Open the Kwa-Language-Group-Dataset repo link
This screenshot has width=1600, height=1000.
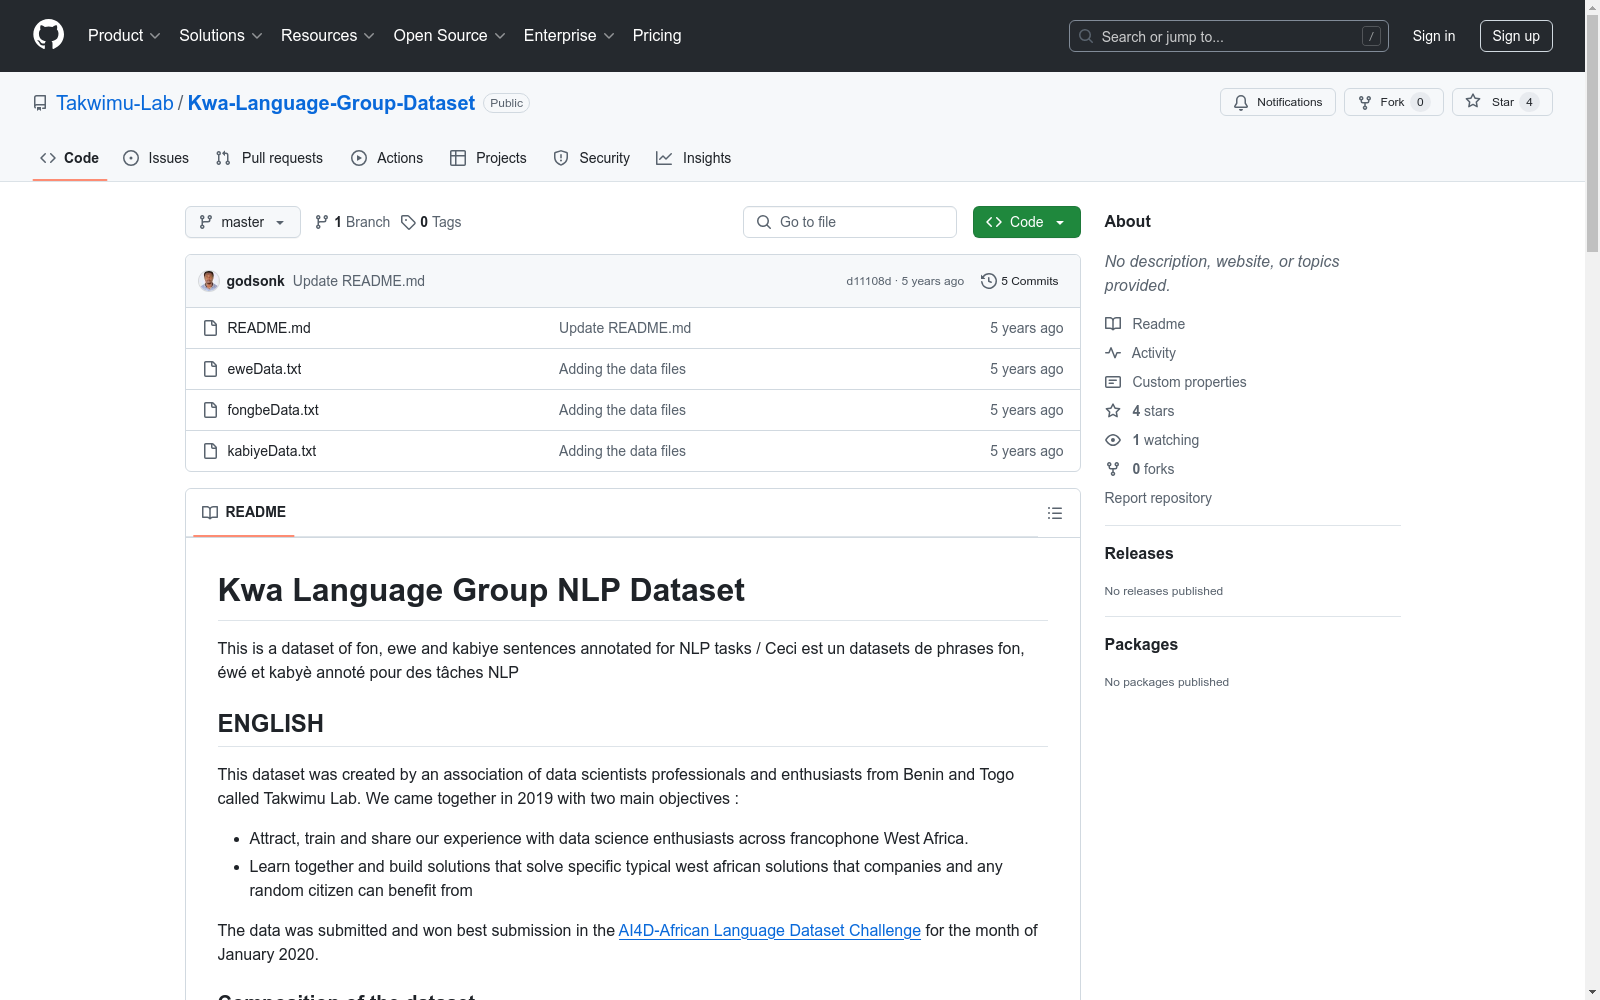pos(331,103)
